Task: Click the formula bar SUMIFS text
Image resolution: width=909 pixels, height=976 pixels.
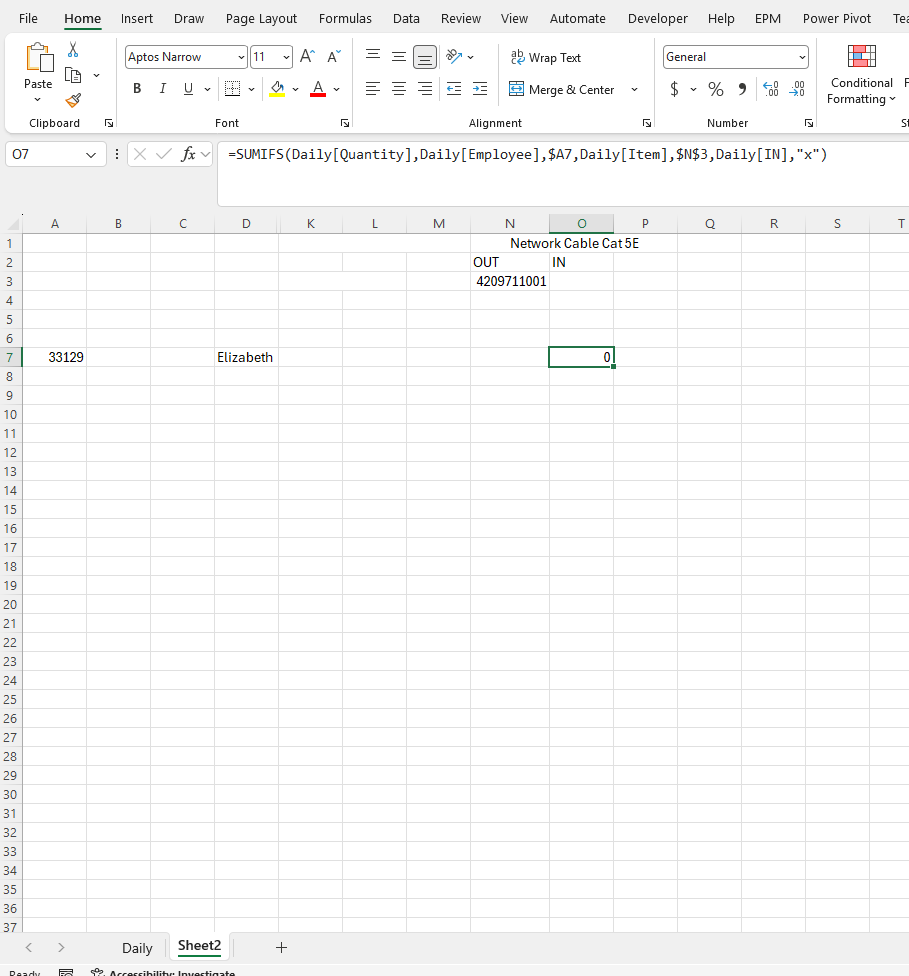Action: click(527, 154)
